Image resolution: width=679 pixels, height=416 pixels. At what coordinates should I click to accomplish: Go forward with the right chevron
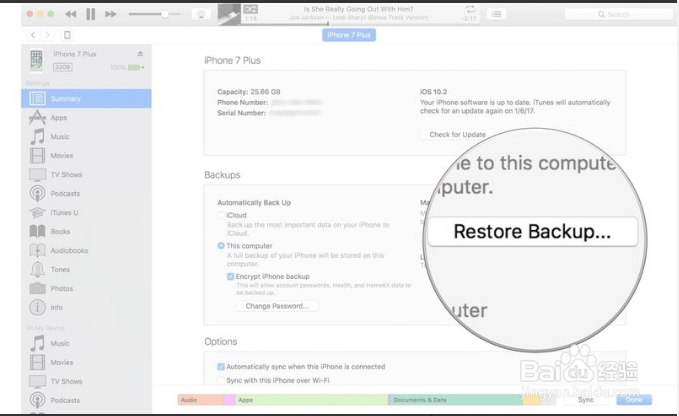click(x=47, y=35)
